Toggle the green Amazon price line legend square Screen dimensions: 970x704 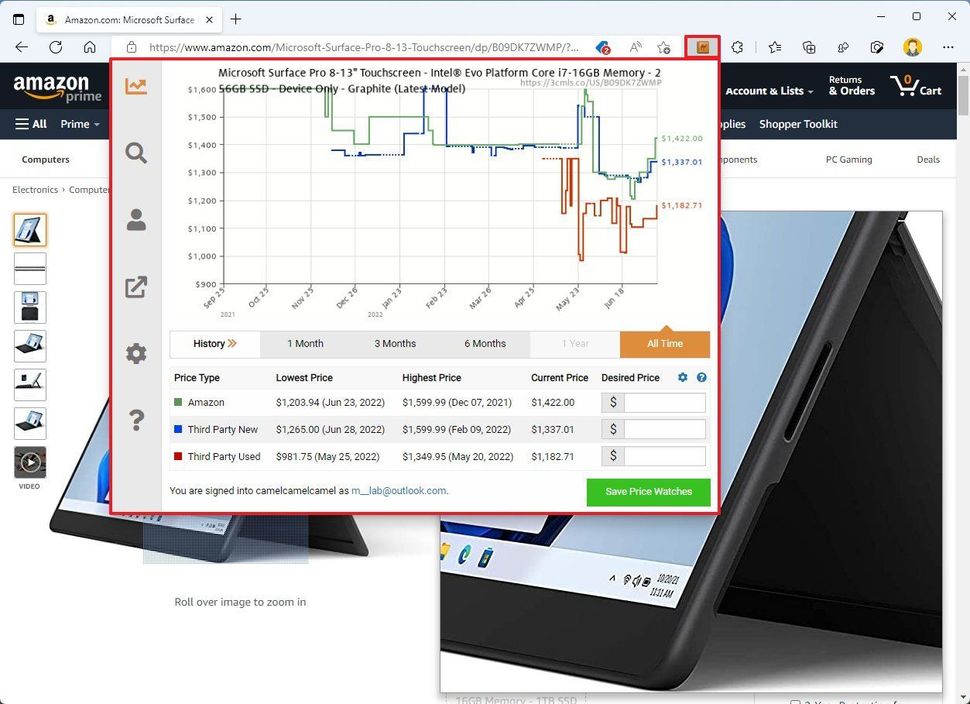point(177,402)
